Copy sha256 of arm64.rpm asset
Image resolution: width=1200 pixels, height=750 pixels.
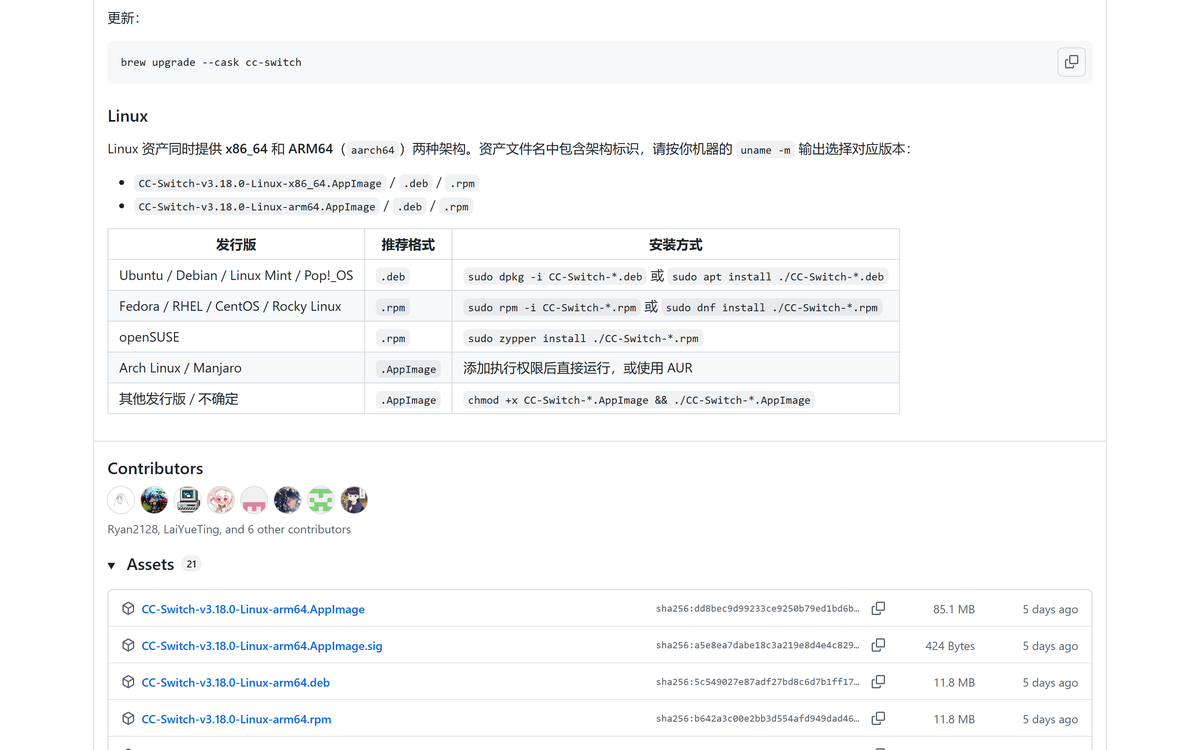click(x=878, y=718)
